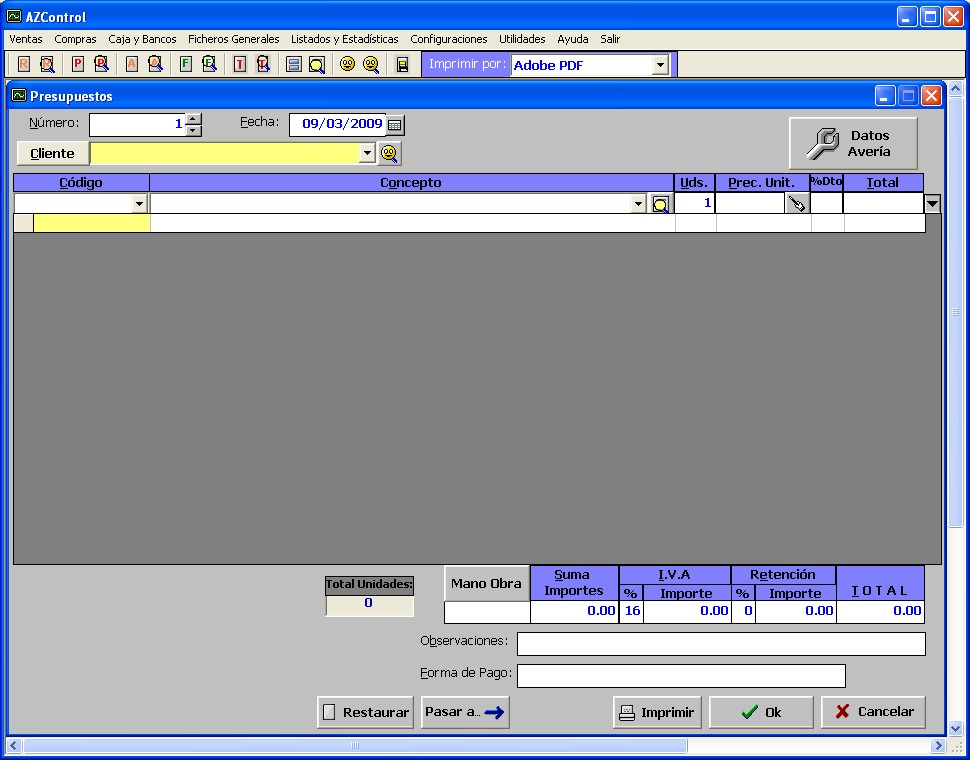Click the A search (magnifier) toolbar icon
970x760 pixels.
click(155, 64)
